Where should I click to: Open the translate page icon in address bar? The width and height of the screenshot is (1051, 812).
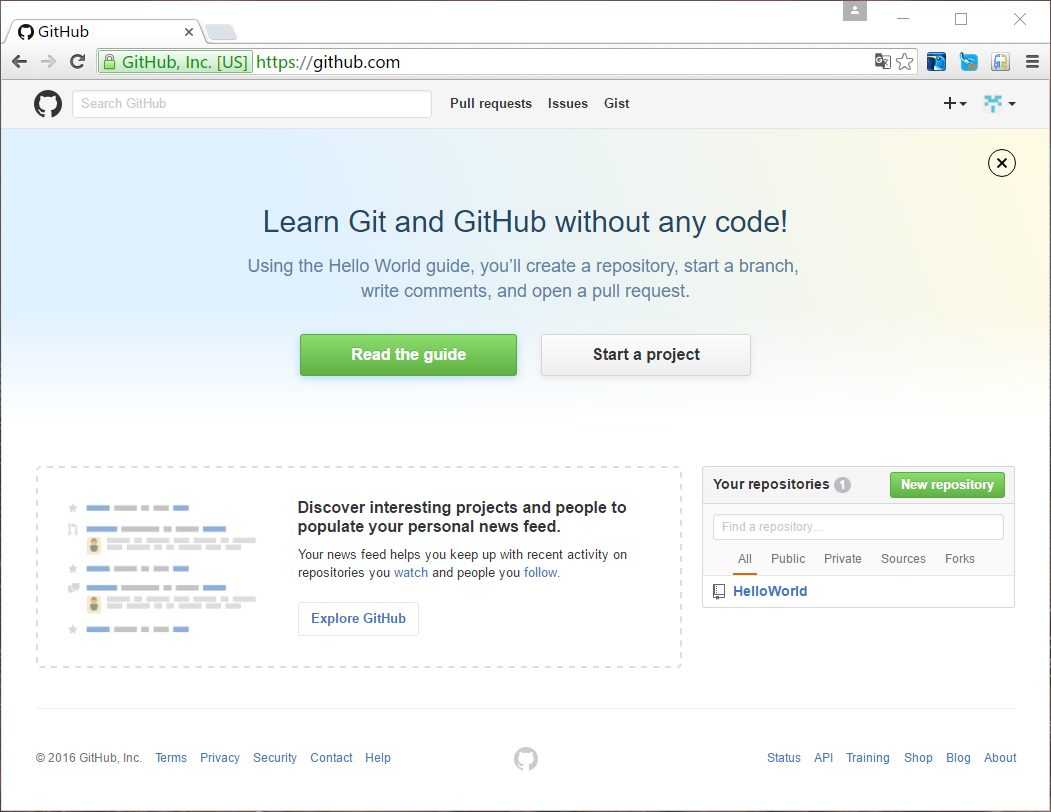(x=882, y=62)
